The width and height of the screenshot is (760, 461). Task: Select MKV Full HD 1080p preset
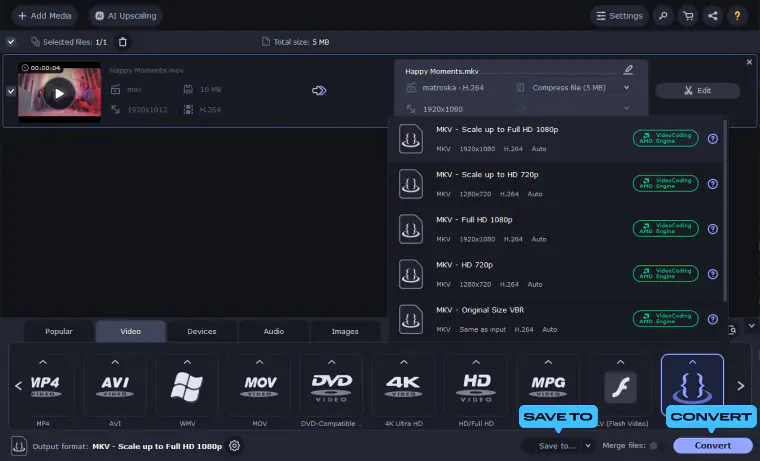pyautogui.click(x=557, y=229)
